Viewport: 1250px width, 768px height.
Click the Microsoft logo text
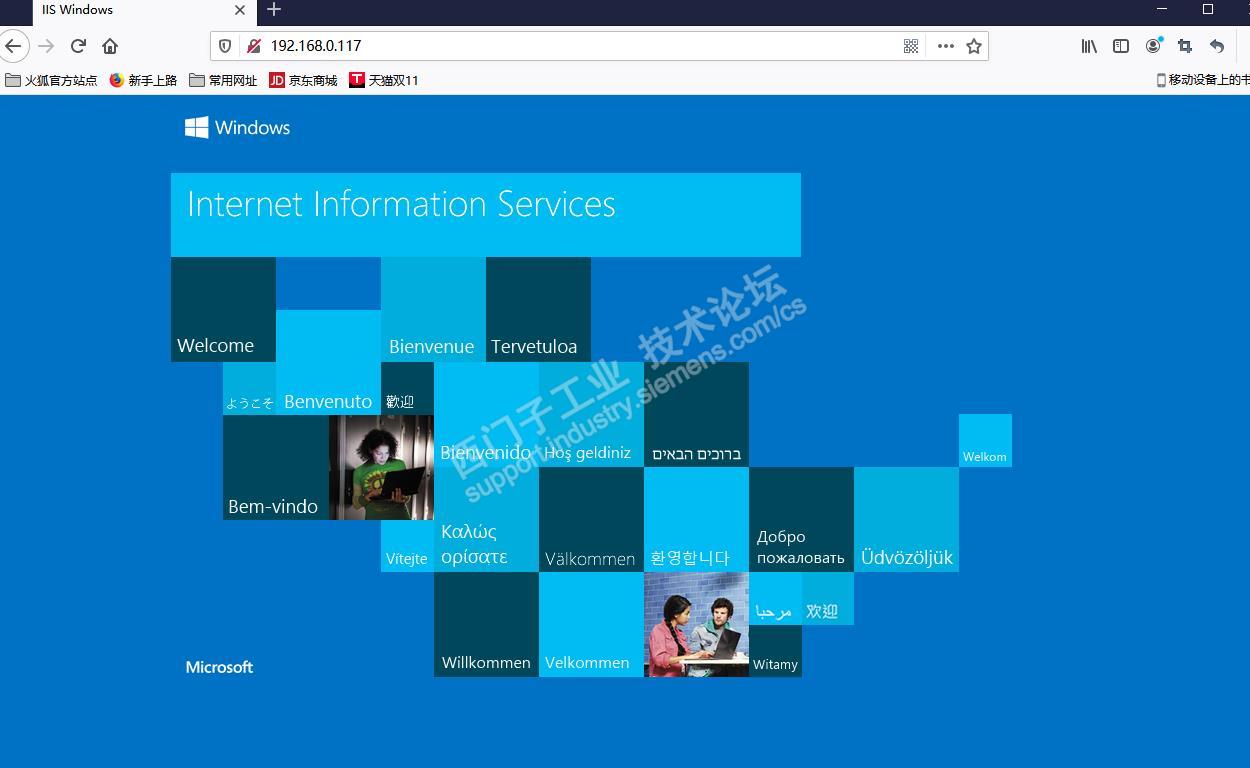219,667
